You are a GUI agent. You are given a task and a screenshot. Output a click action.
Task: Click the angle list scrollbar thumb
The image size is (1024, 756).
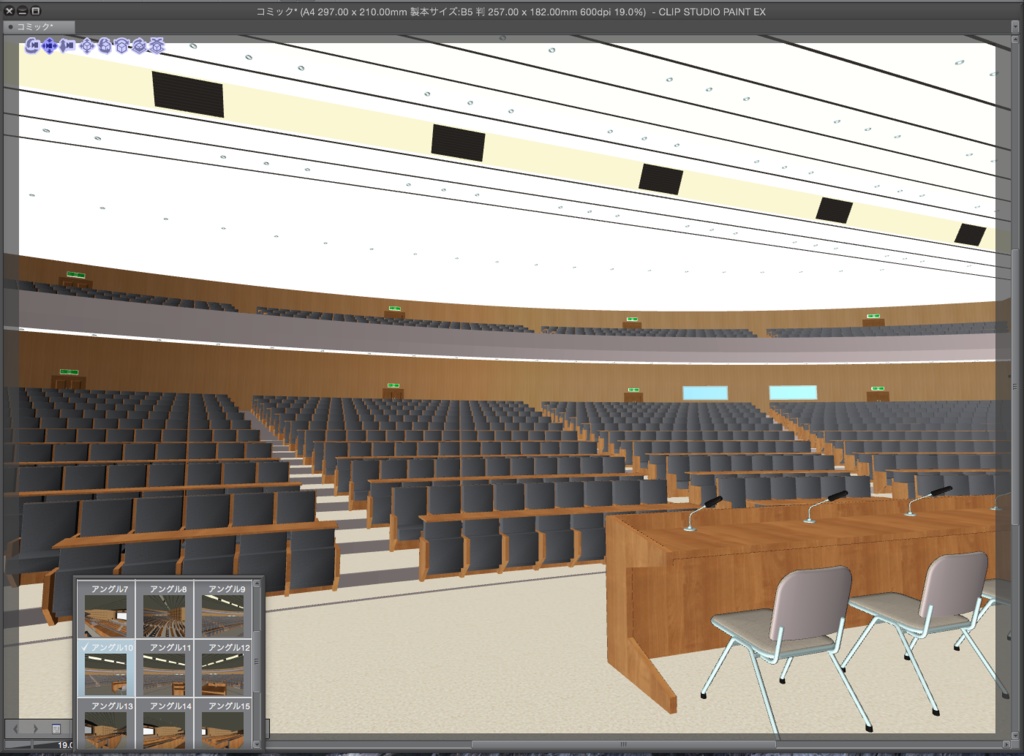(x=256, y=661)
